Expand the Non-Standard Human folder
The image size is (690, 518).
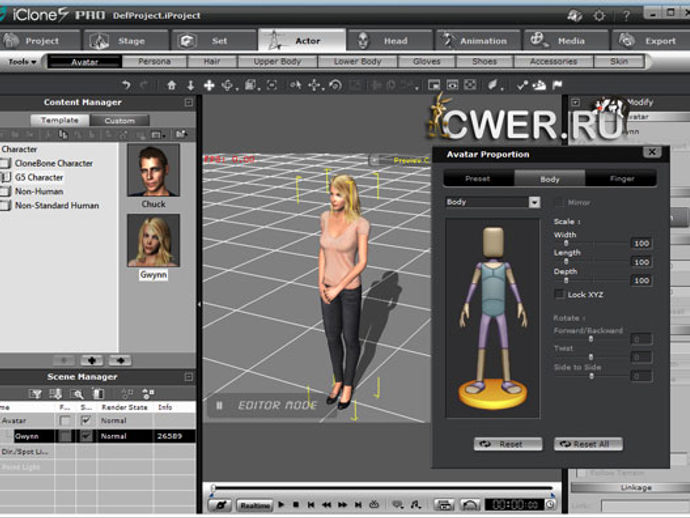5,206
